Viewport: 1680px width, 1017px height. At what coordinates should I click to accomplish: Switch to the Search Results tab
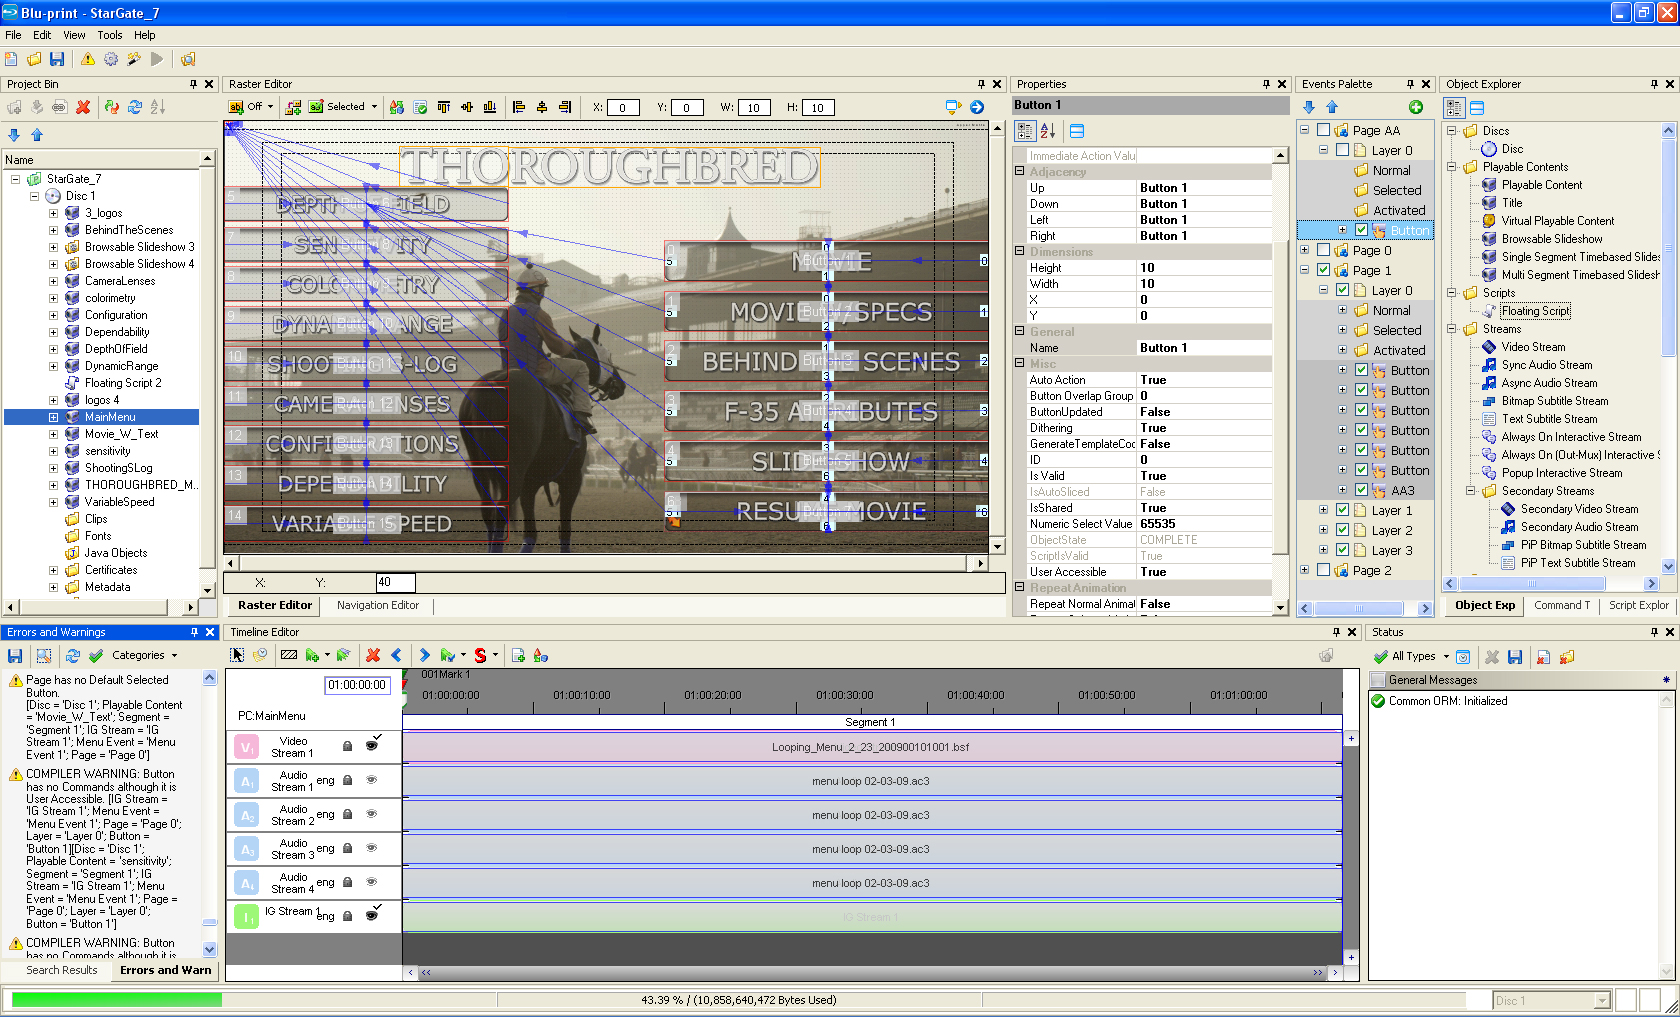tap(62, 970)
